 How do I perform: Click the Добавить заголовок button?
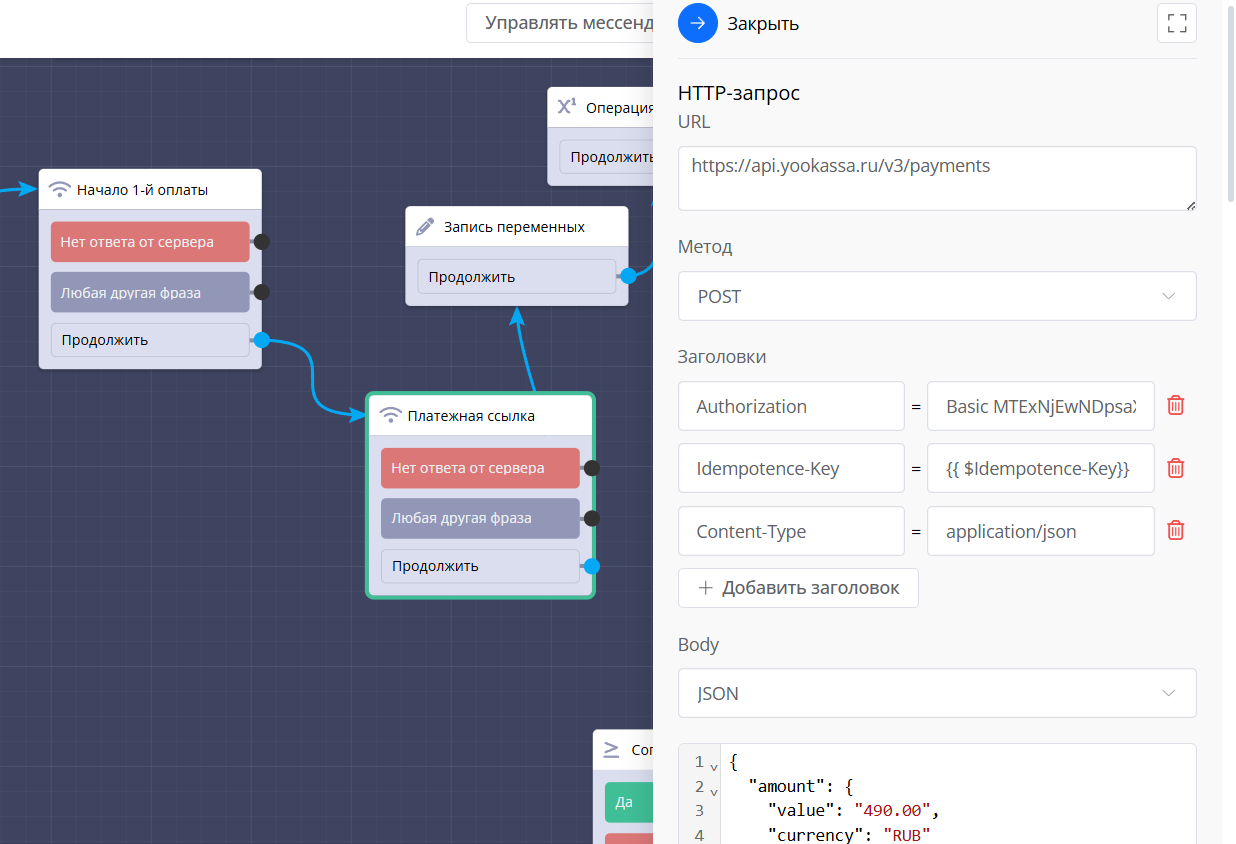point(798,588)
